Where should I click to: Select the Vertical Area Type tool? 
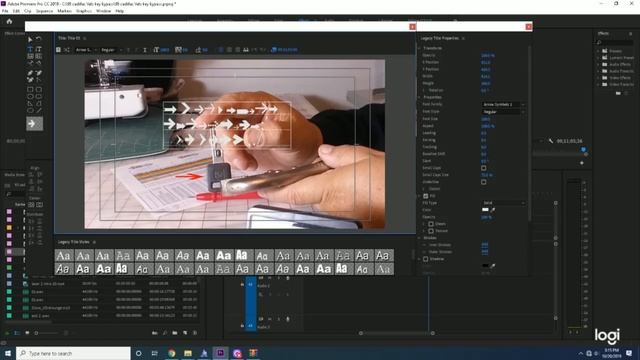coord(39,56)
